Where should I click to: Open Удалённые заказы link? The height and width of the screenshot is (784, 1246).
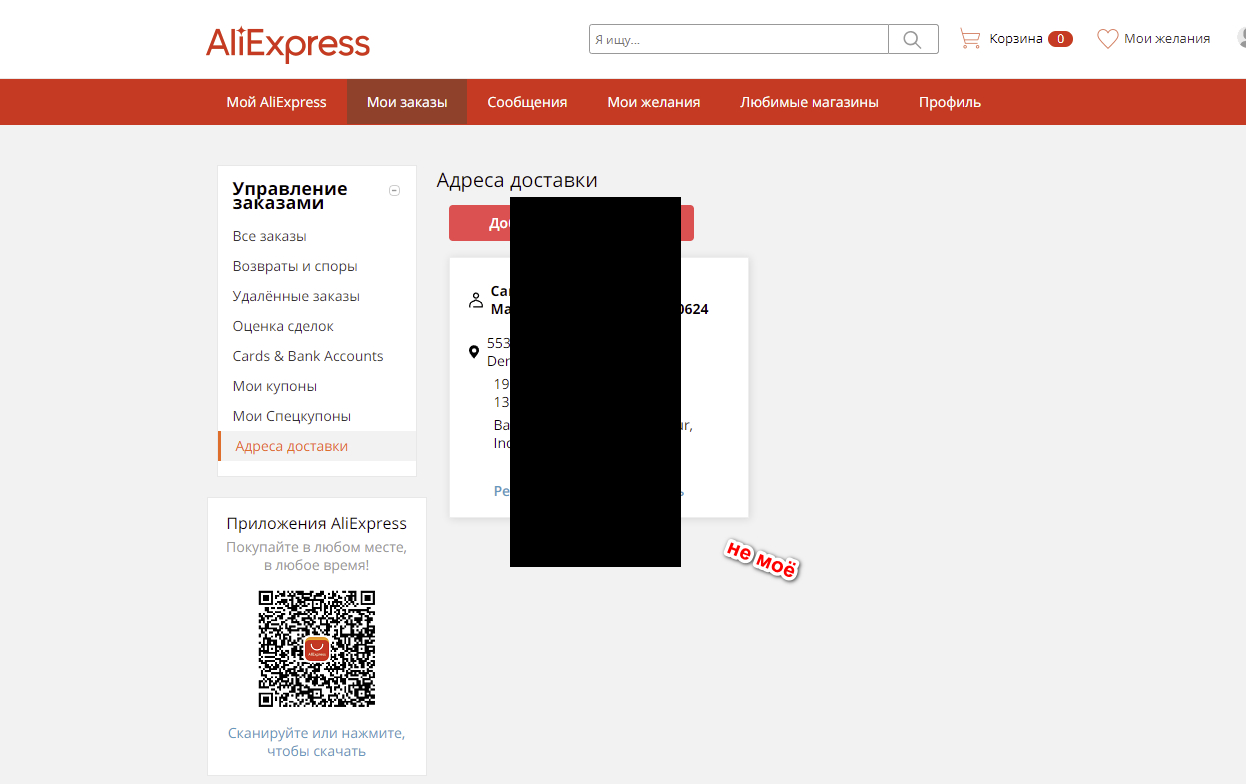pyautogui.click(x=296, y=296)
